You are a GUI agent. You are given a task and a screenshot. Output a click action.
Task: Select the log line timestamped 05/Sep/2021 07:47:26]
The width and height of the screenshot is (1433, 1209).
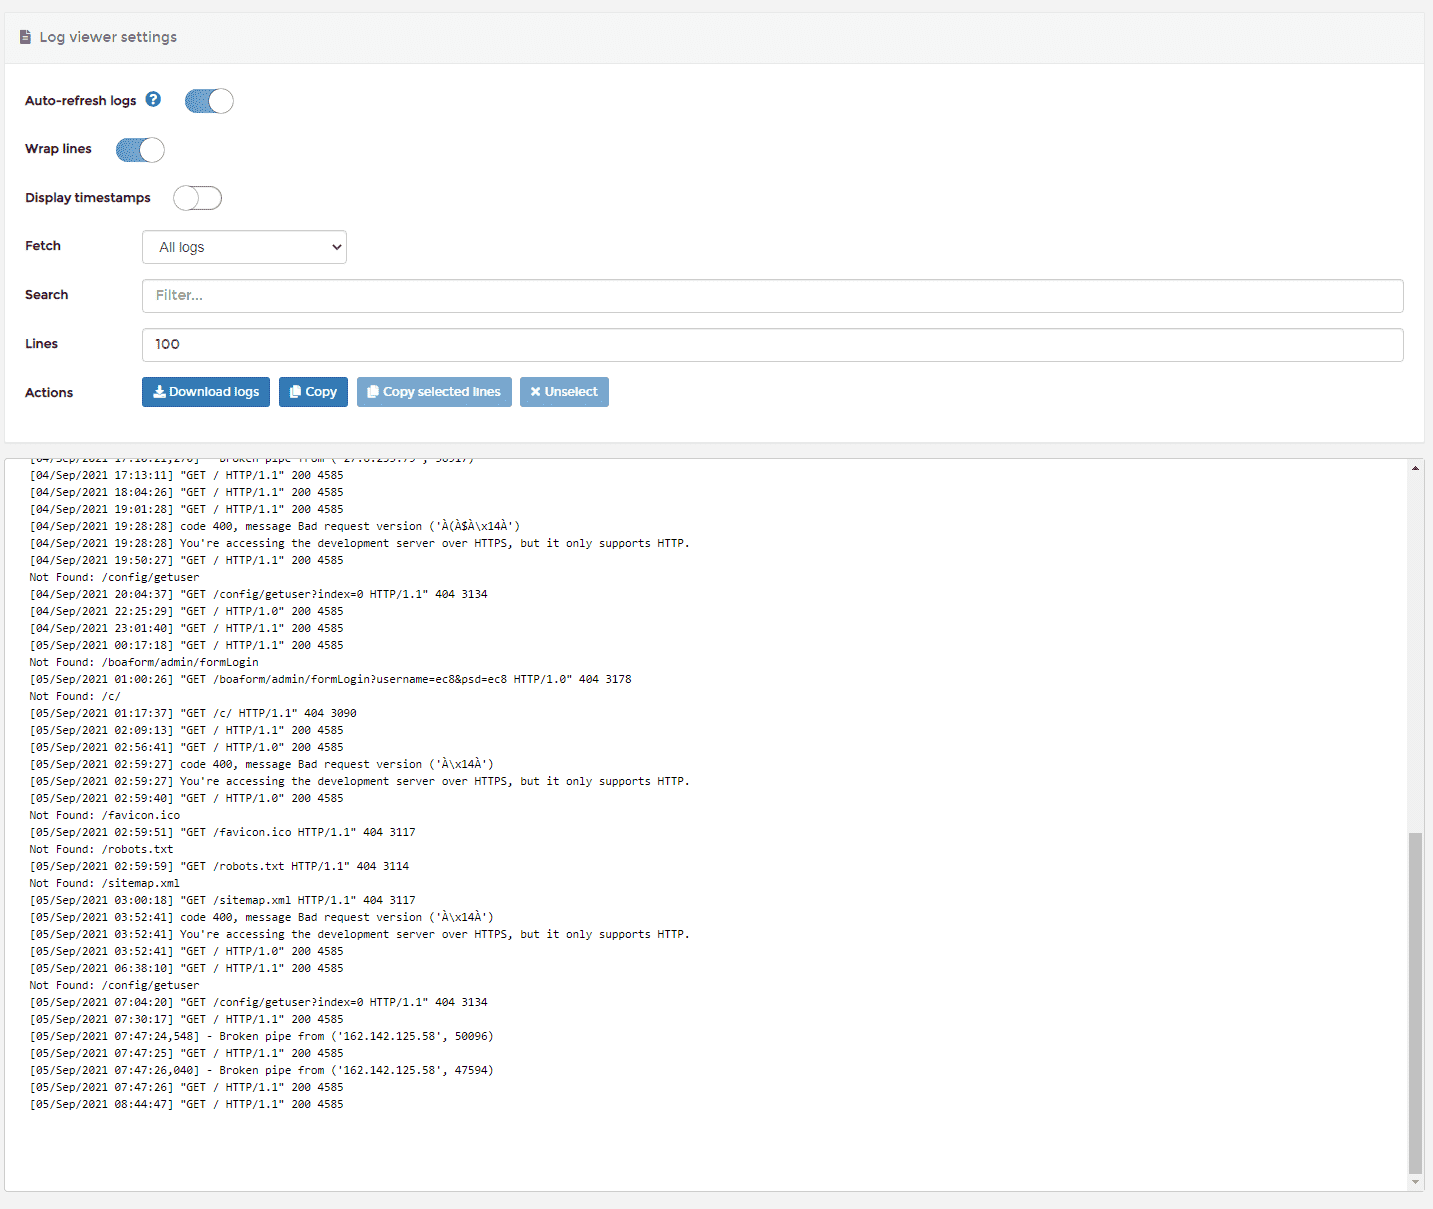(186, 1087)
